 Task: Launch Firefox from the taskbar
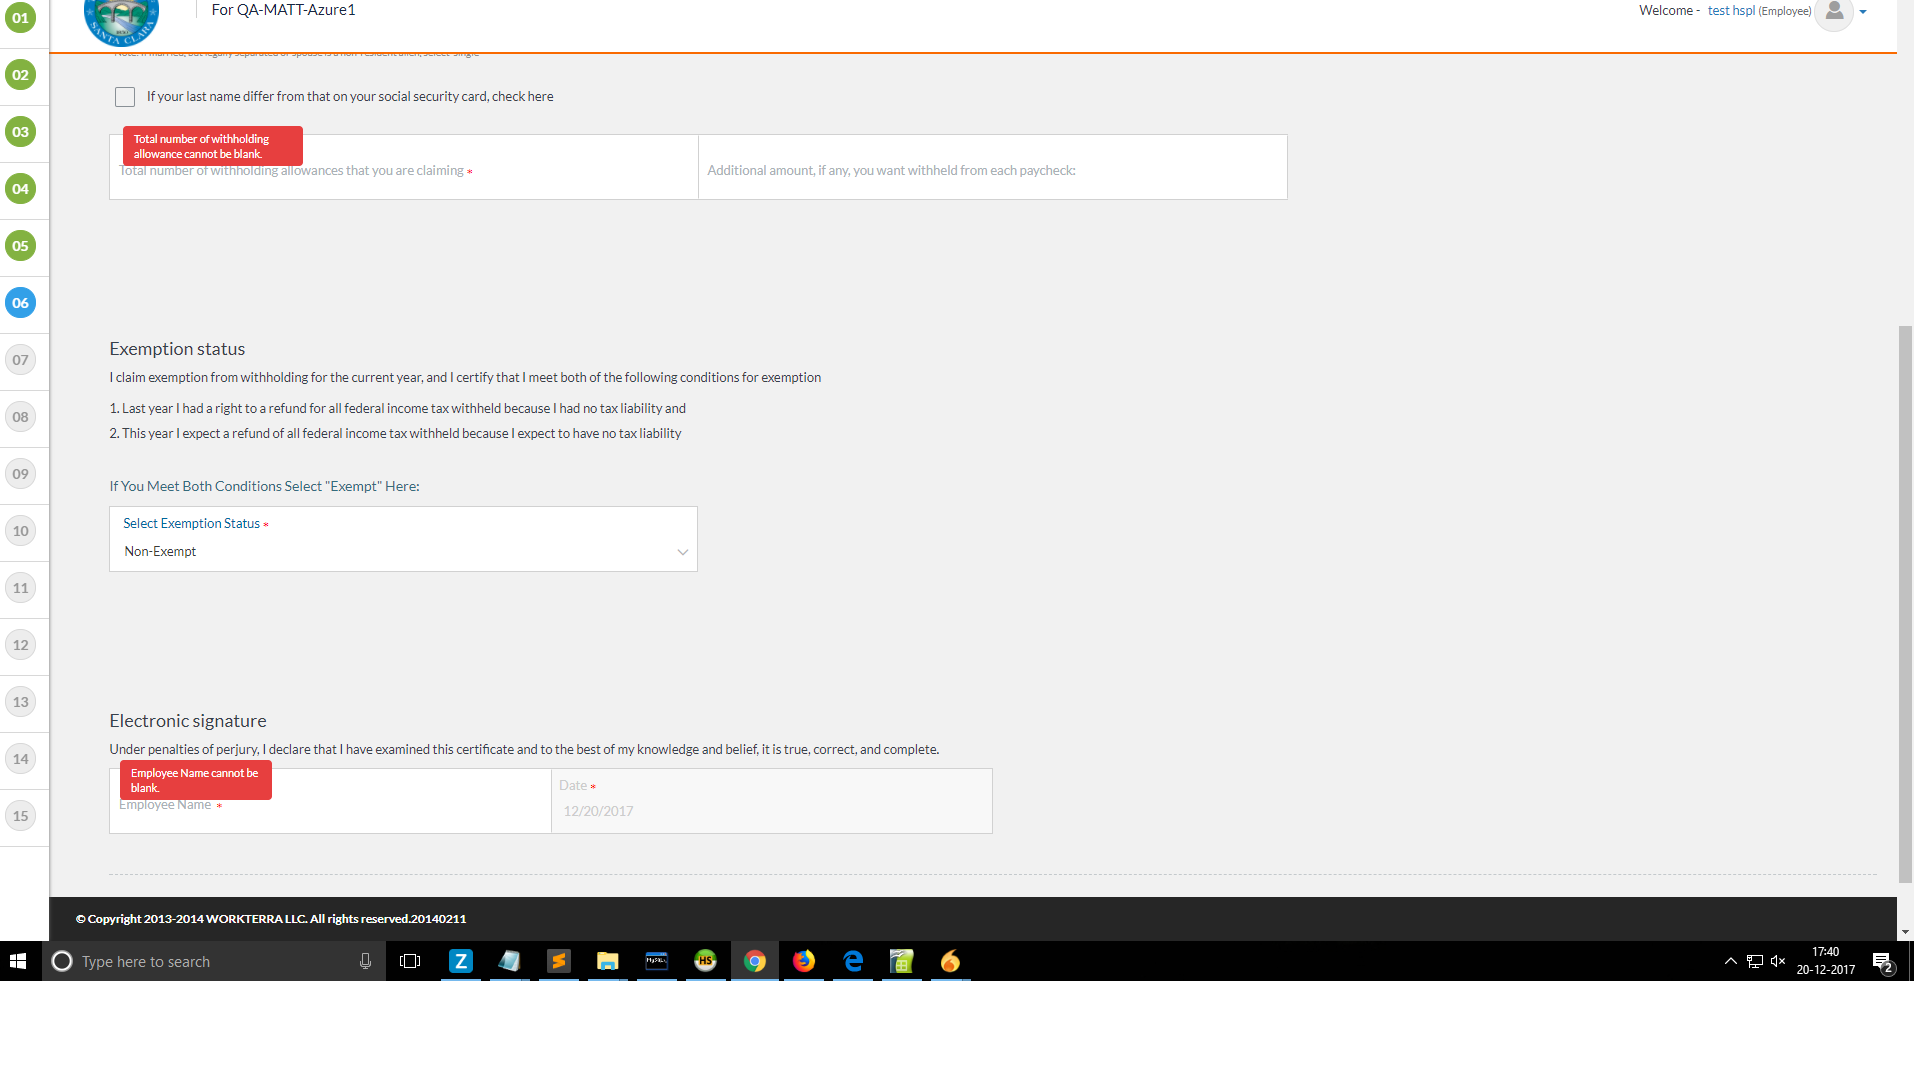click(x=804, y=961)
